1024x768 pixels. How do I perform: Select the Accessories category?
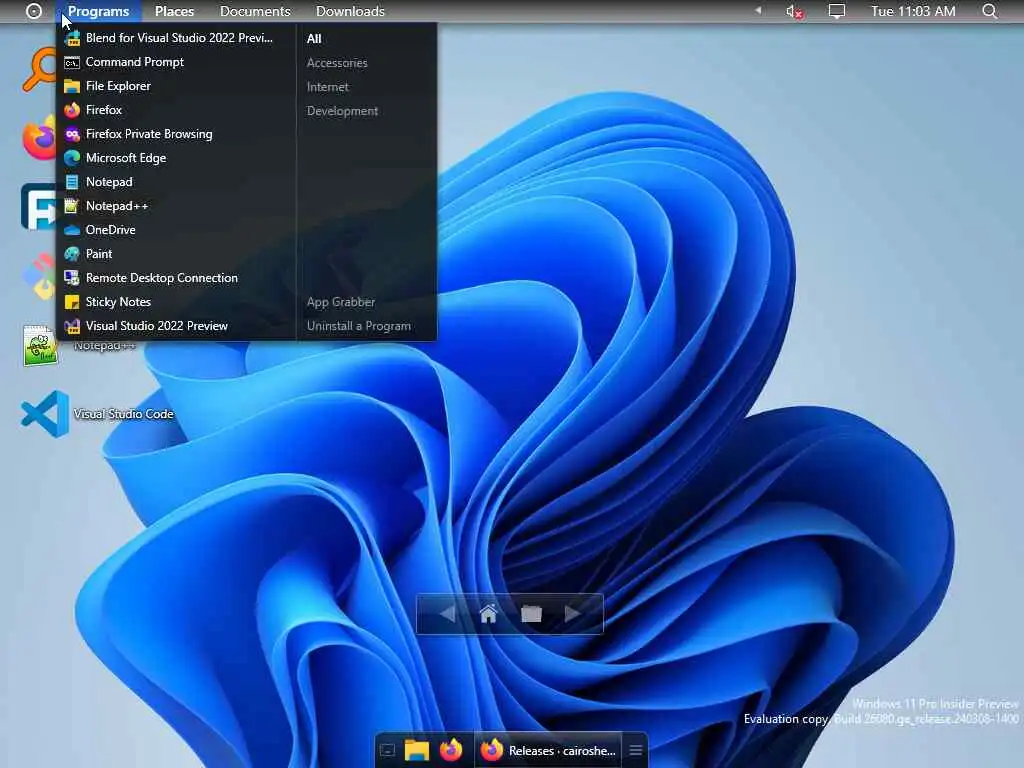[337, 63]
